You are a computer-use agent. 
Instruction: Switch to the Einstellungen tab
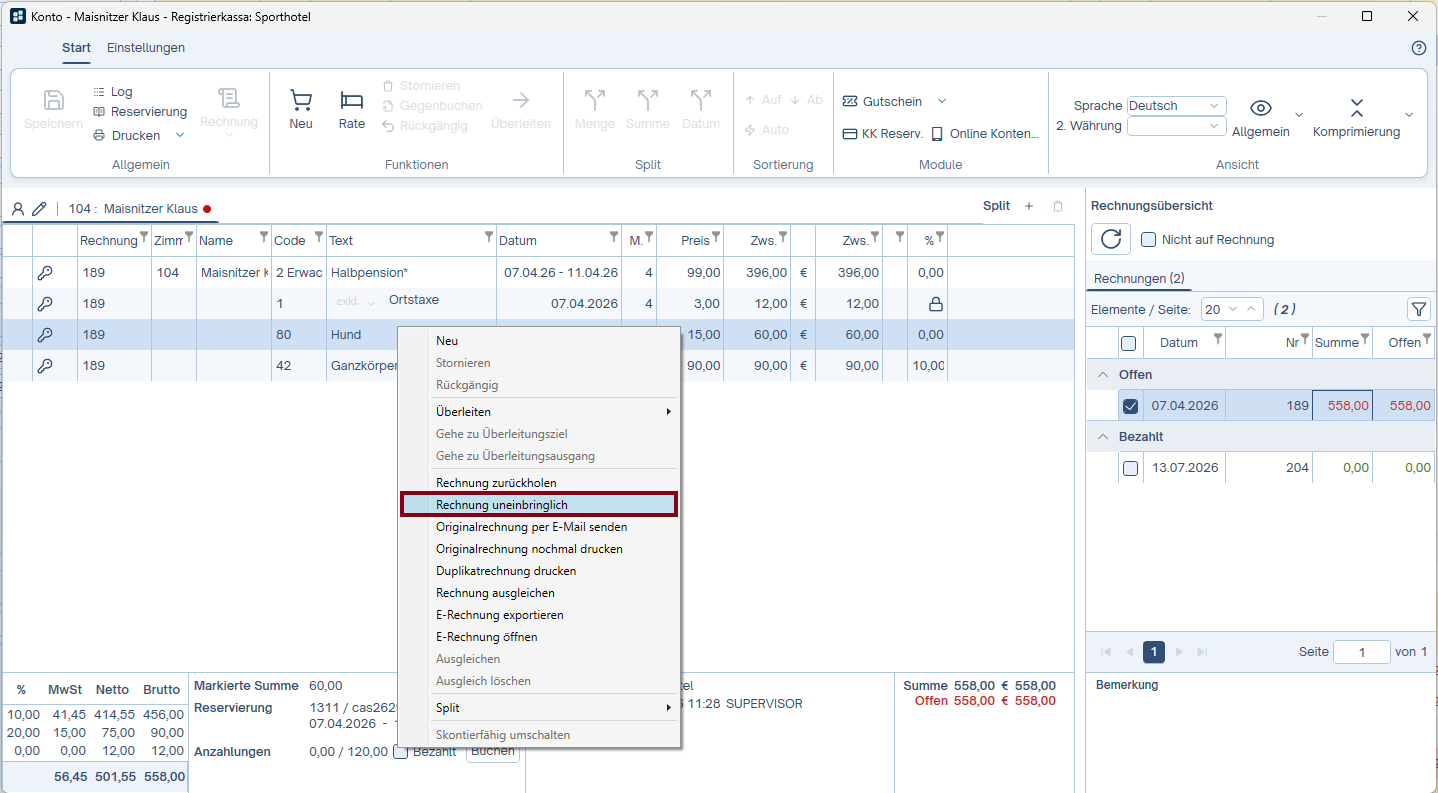(146, 48)
